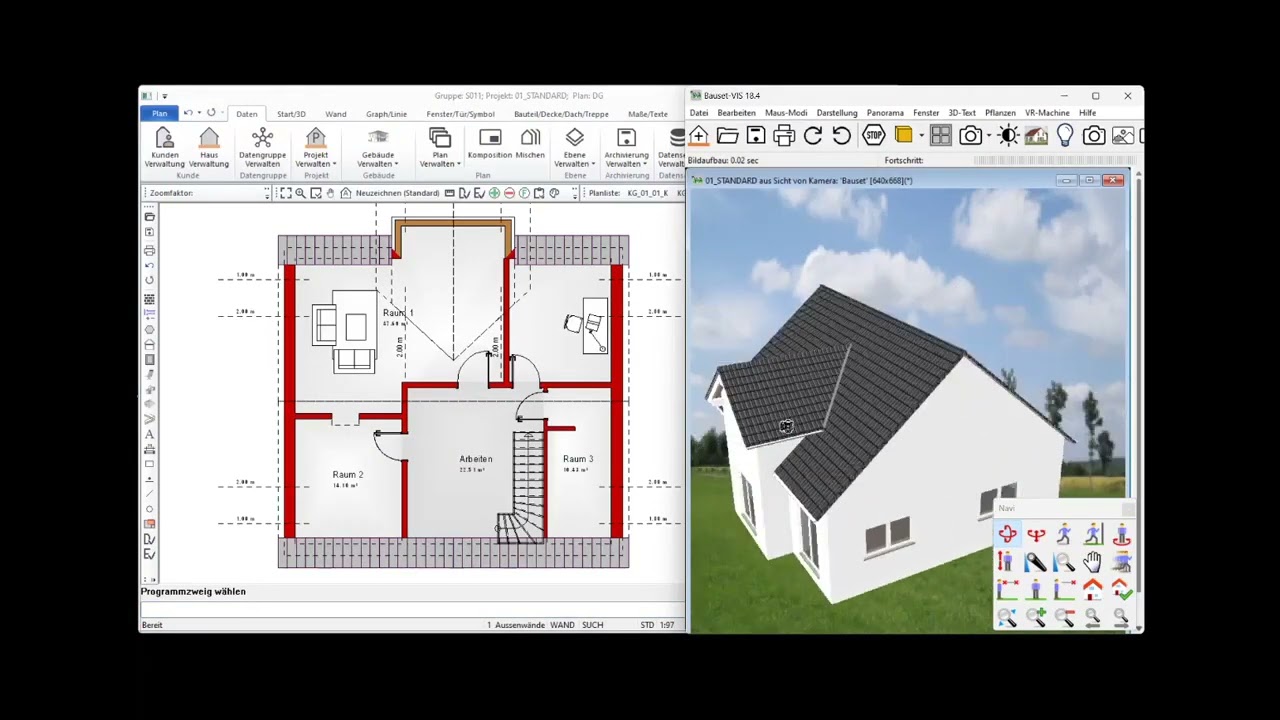Open Haus Verwaltung in the ribbon
This screenshot has width=1280, height=720.
pos(209,147)
